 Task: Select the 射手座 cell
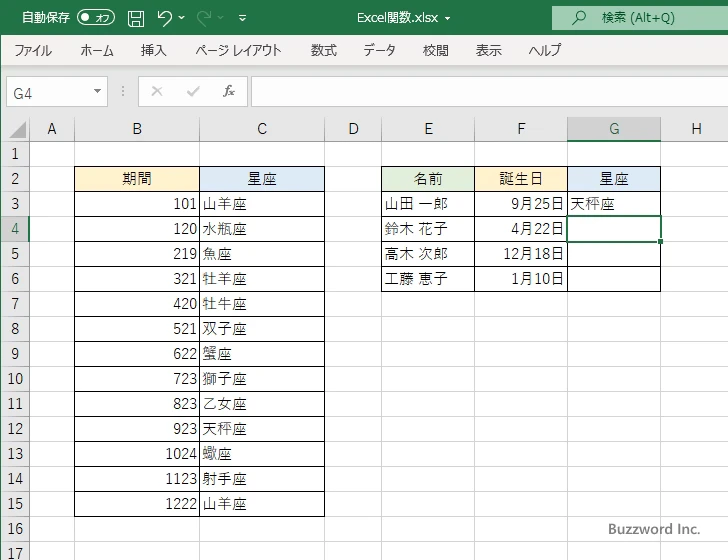[x=262, y=479]
